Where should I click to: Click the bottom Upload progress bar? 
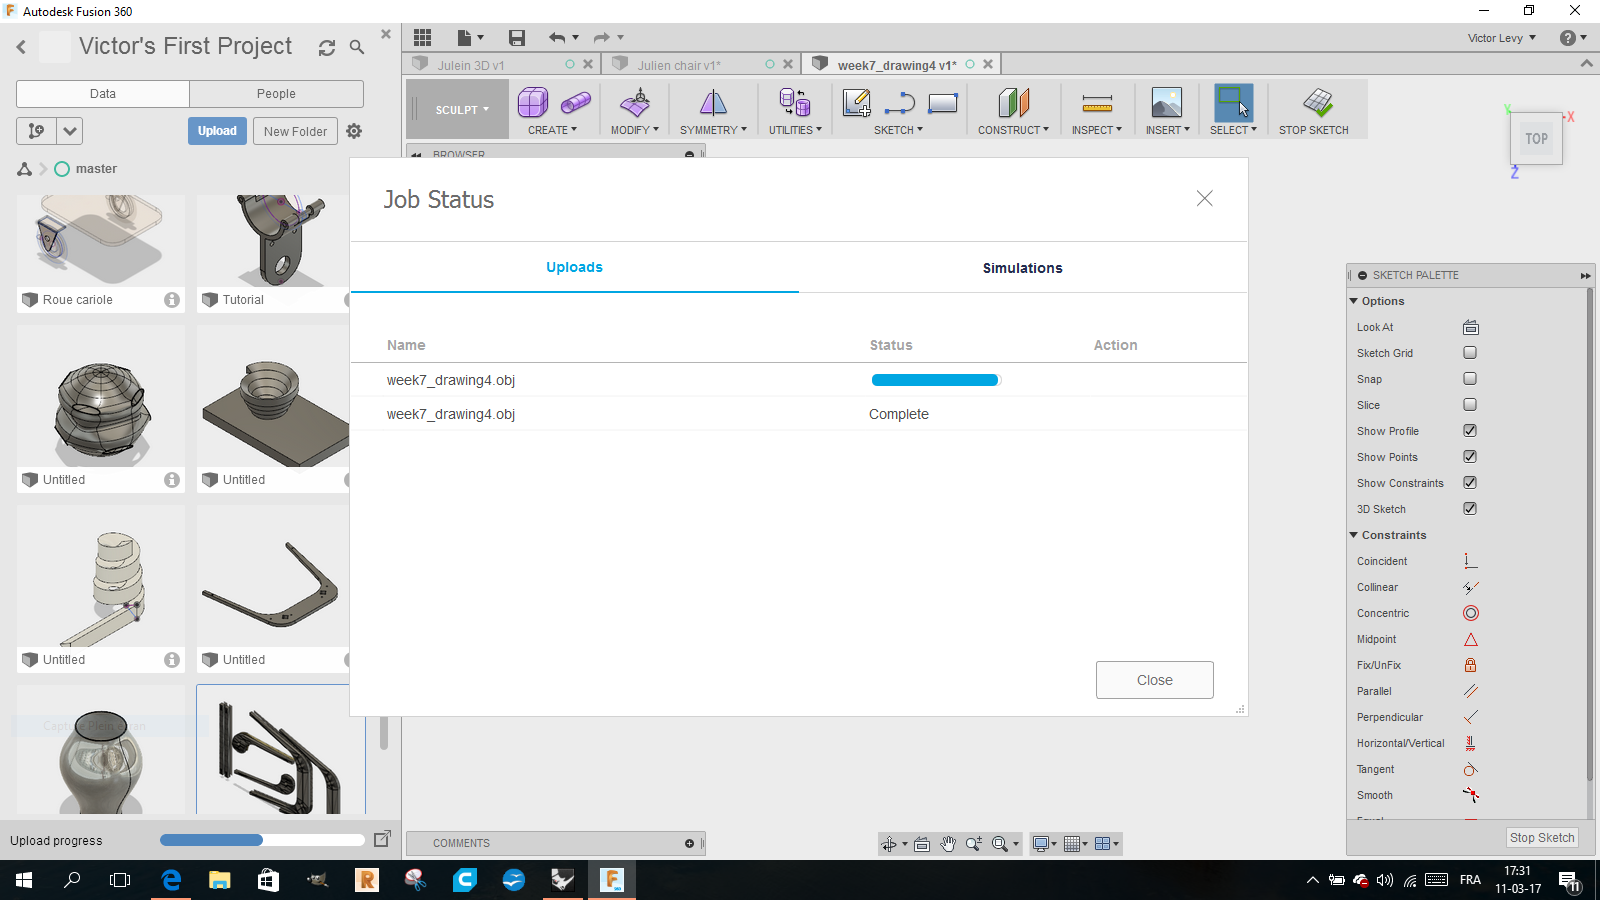262,840
